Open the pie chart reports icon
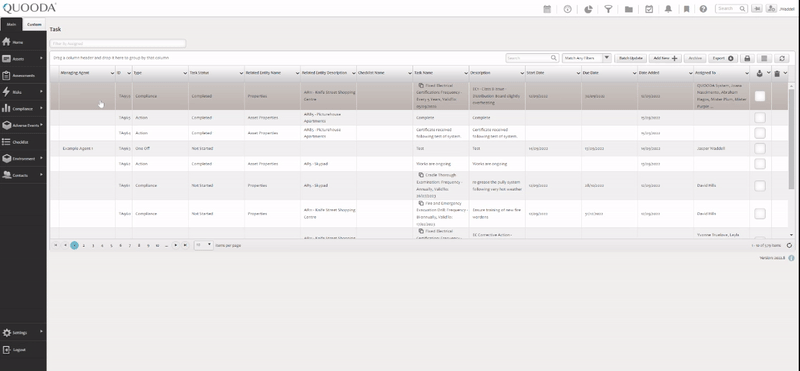The width and height of the screenshot is (800, 371). click(588, 9)
